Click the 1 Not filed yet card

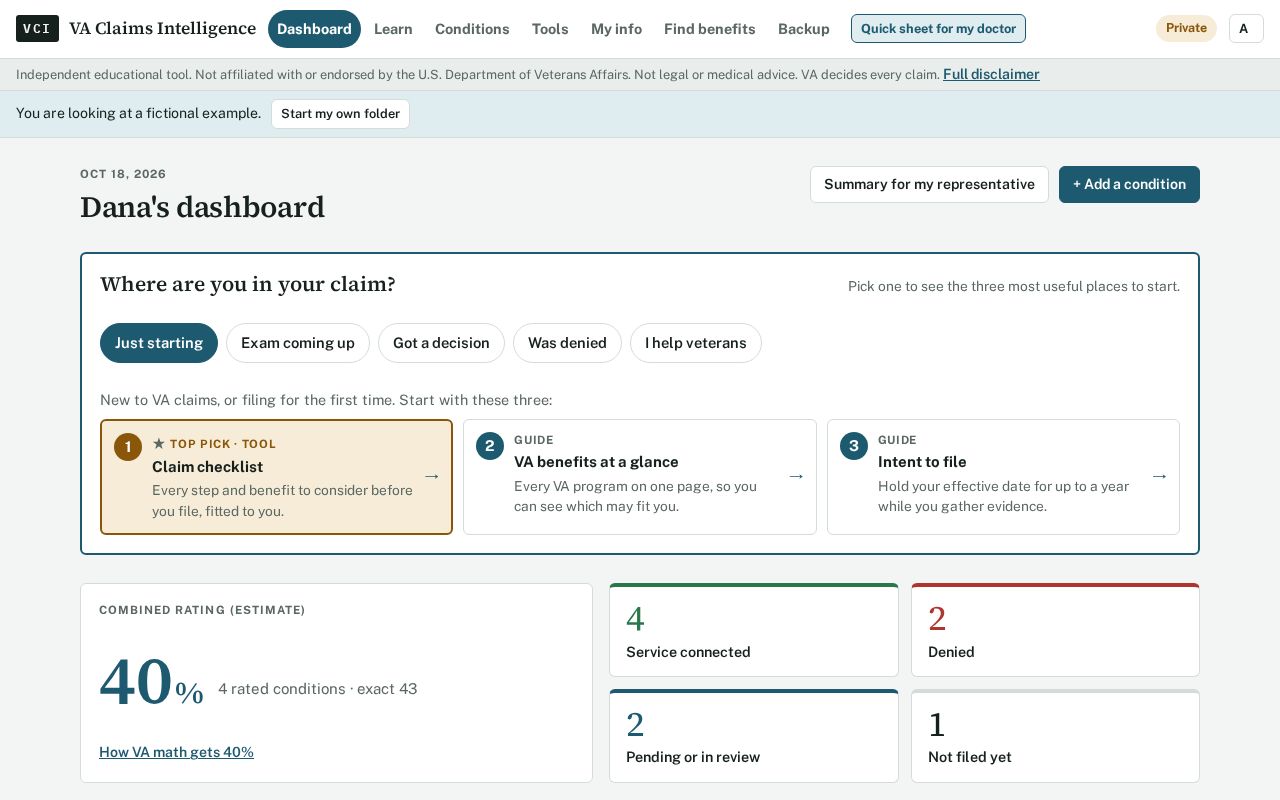pos(1055,736)
